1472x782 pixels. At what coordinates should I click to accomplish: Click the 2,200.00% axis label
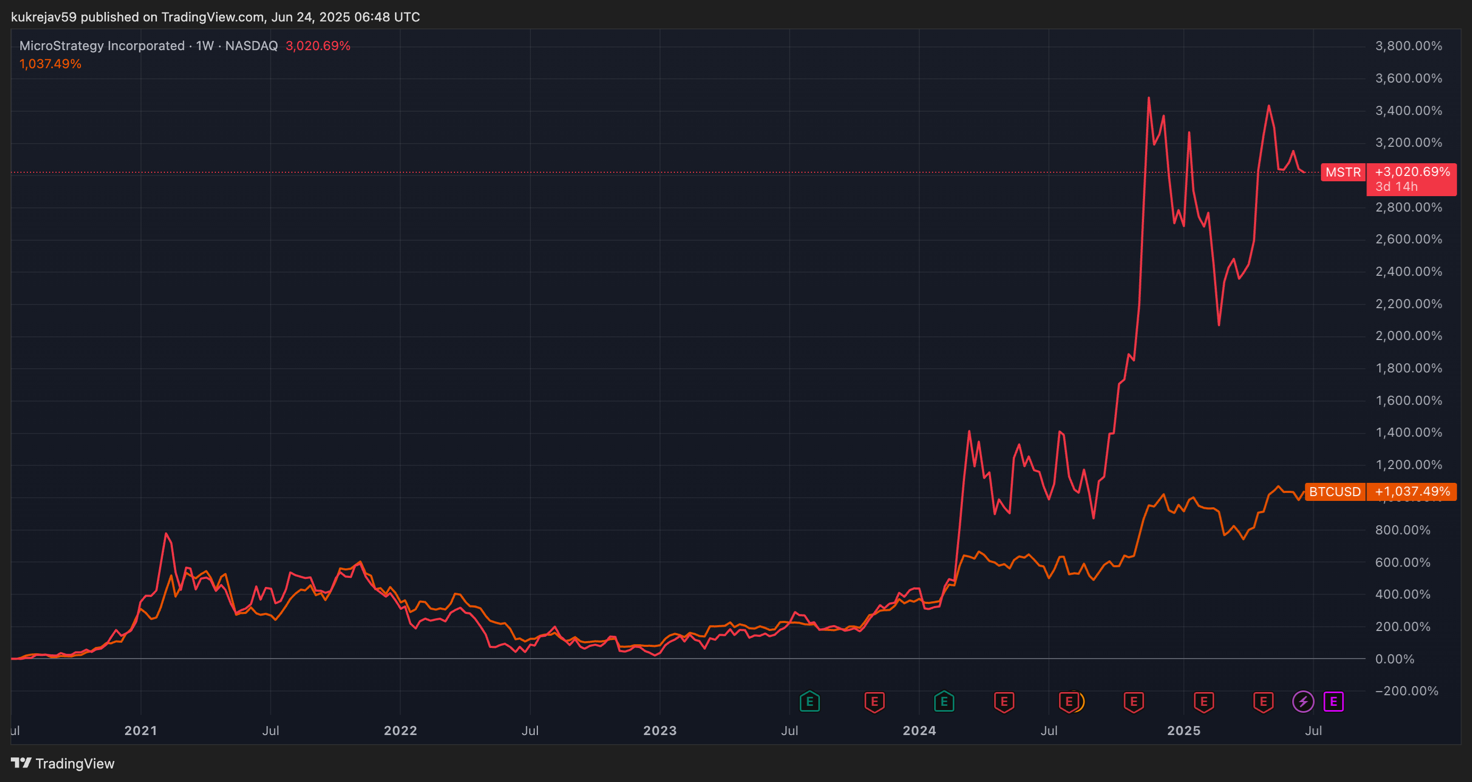(1409, 304)
